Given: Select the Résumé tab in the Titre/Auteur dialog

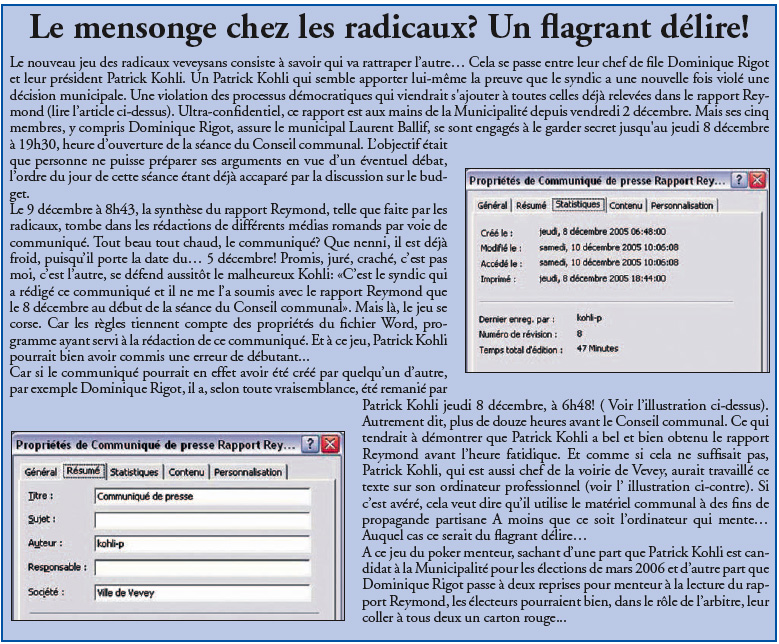Looking at the screenshot, I should tap(83, 471).
